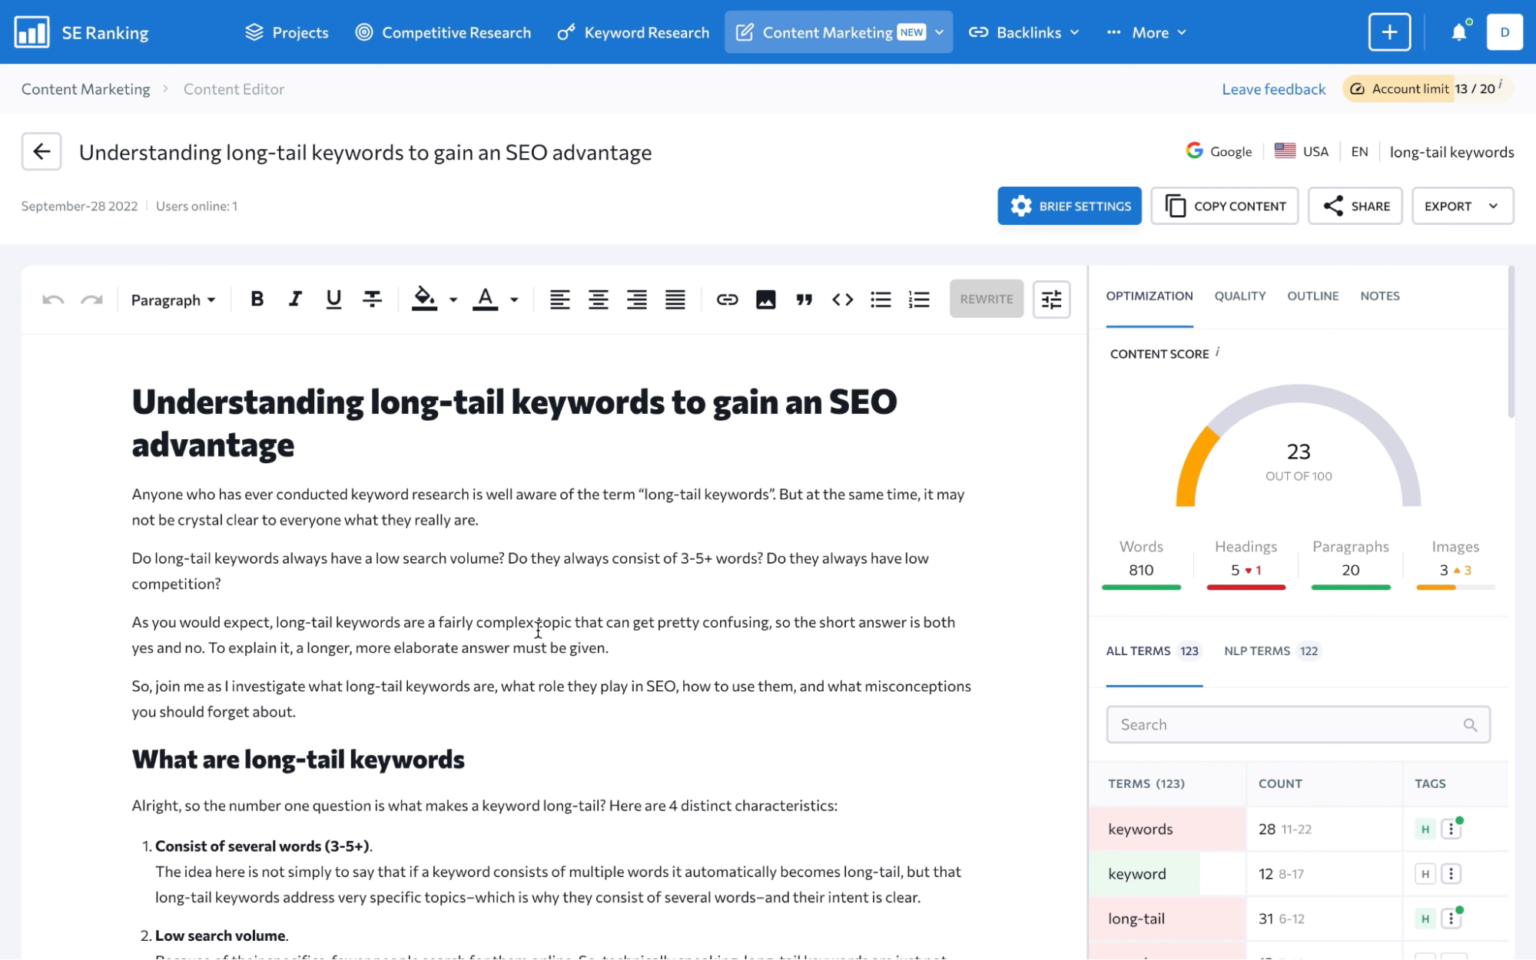Insert a blockquote
The width and height of the screenshot is (1536, 960).
pos(804,298)
